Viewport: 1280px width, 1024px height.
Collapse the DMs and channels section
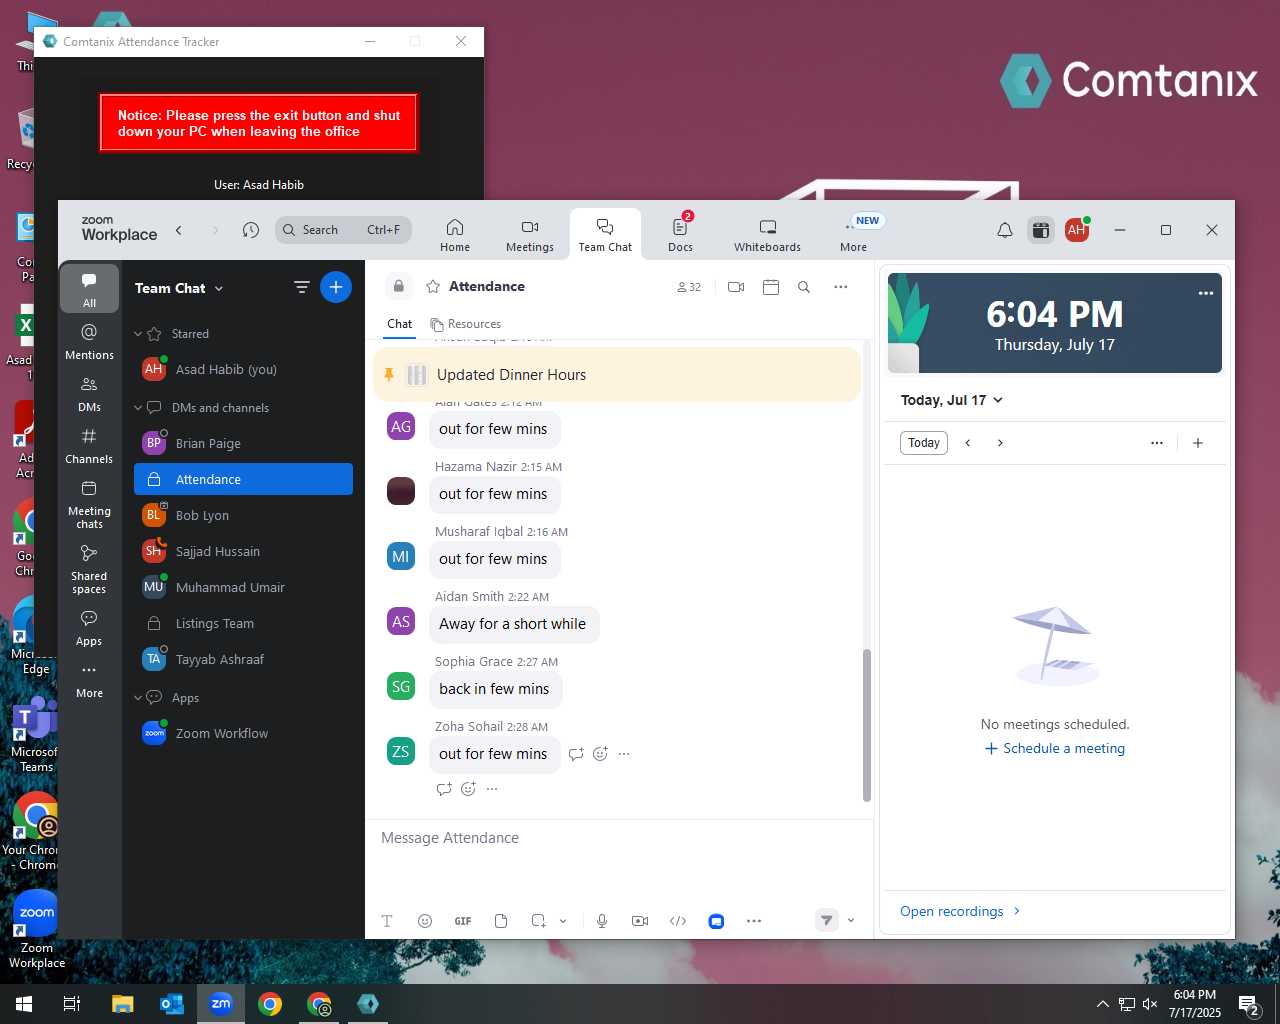[139, 408]
